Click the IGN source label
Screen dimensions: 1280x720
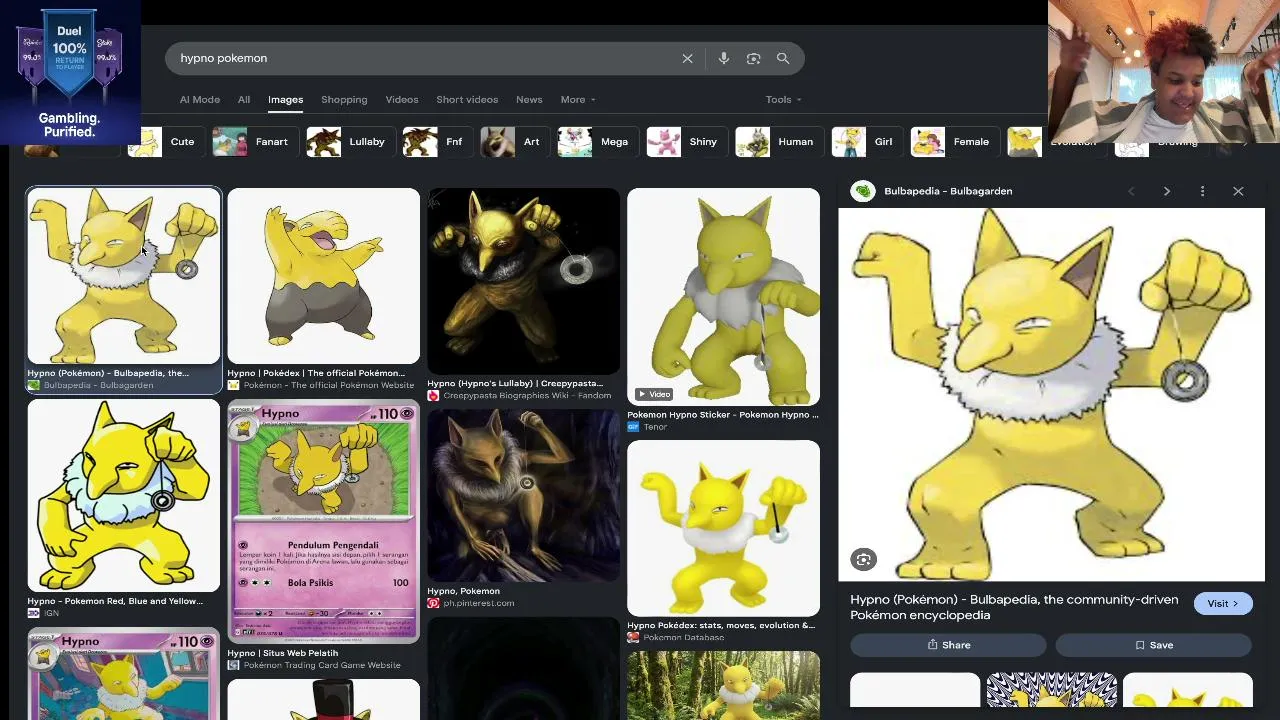pos(50,613)
